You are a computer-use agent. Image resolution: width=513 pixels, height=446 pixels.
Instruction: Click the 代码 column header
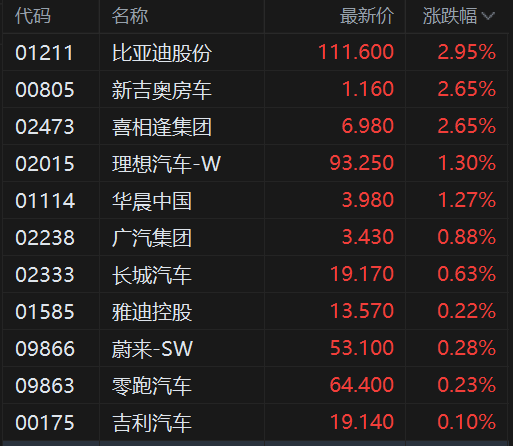[x=33, y=16]
